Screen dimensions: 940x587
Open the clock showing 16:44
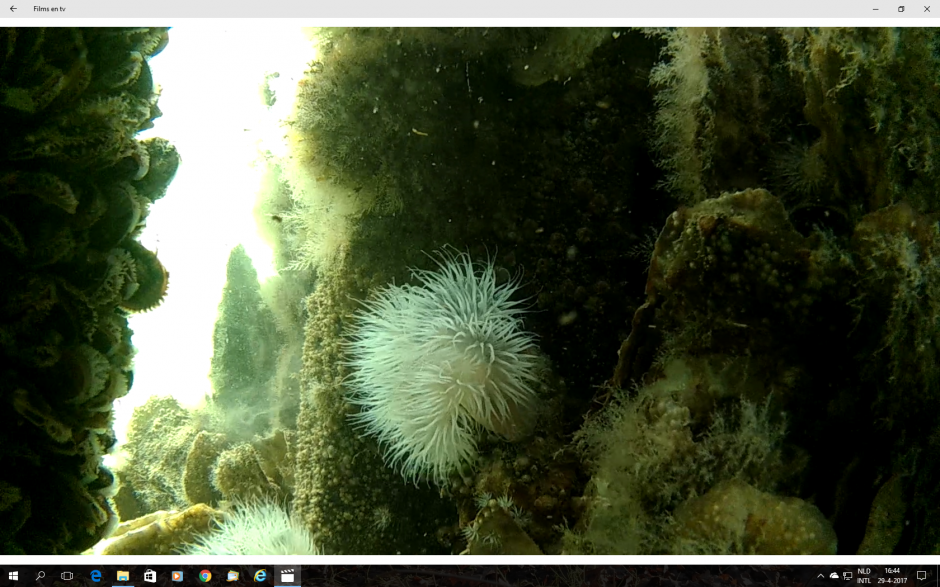tap(892, 576)
